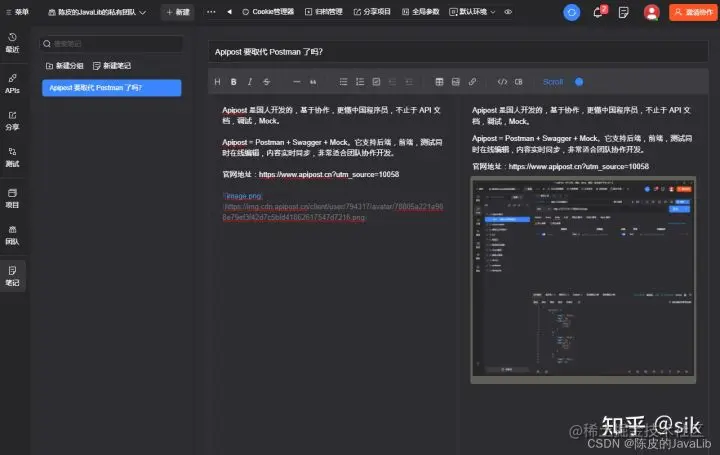Open the 测试 testing section in sidebar
Image resolution: width=720 pixels, height=455 pixels.
coord(12,157)
